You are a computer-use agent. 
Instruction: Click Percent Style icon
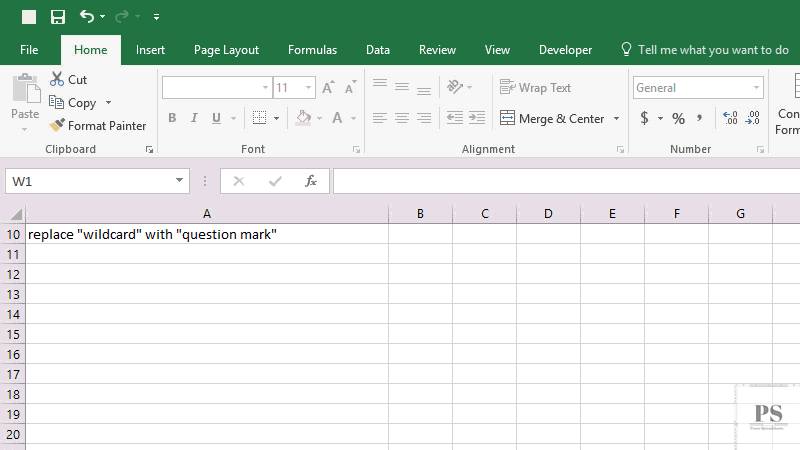click(678, 119)
